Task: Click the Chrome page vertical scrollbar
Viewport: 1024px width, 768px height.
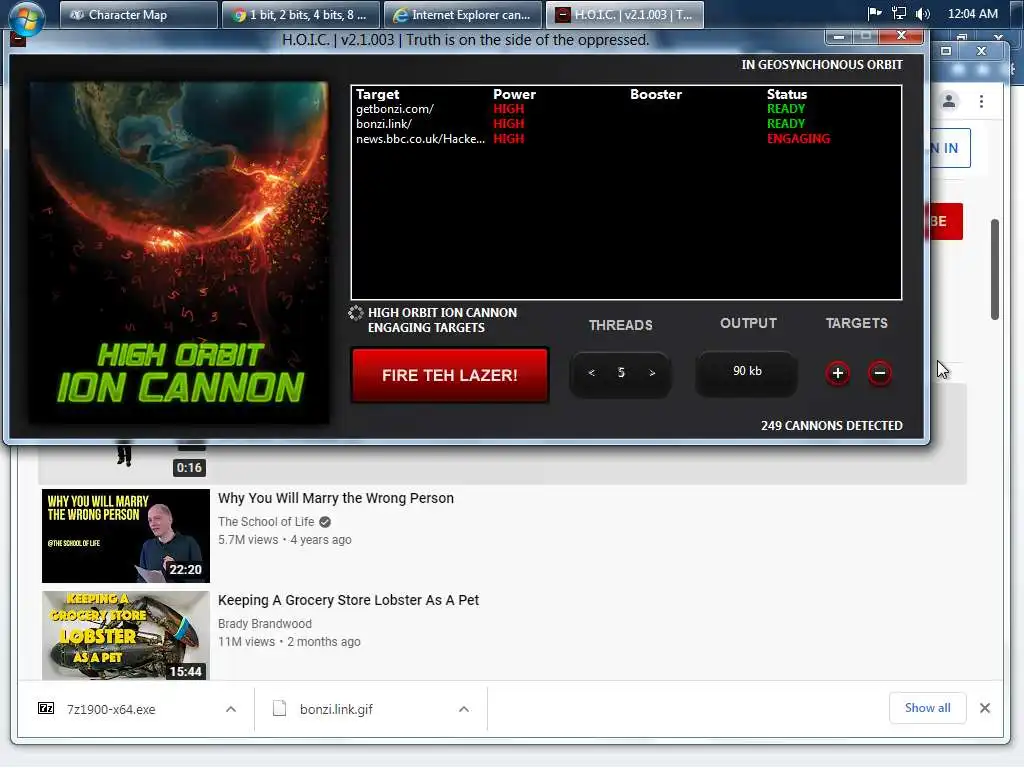Action: point(995,269)
